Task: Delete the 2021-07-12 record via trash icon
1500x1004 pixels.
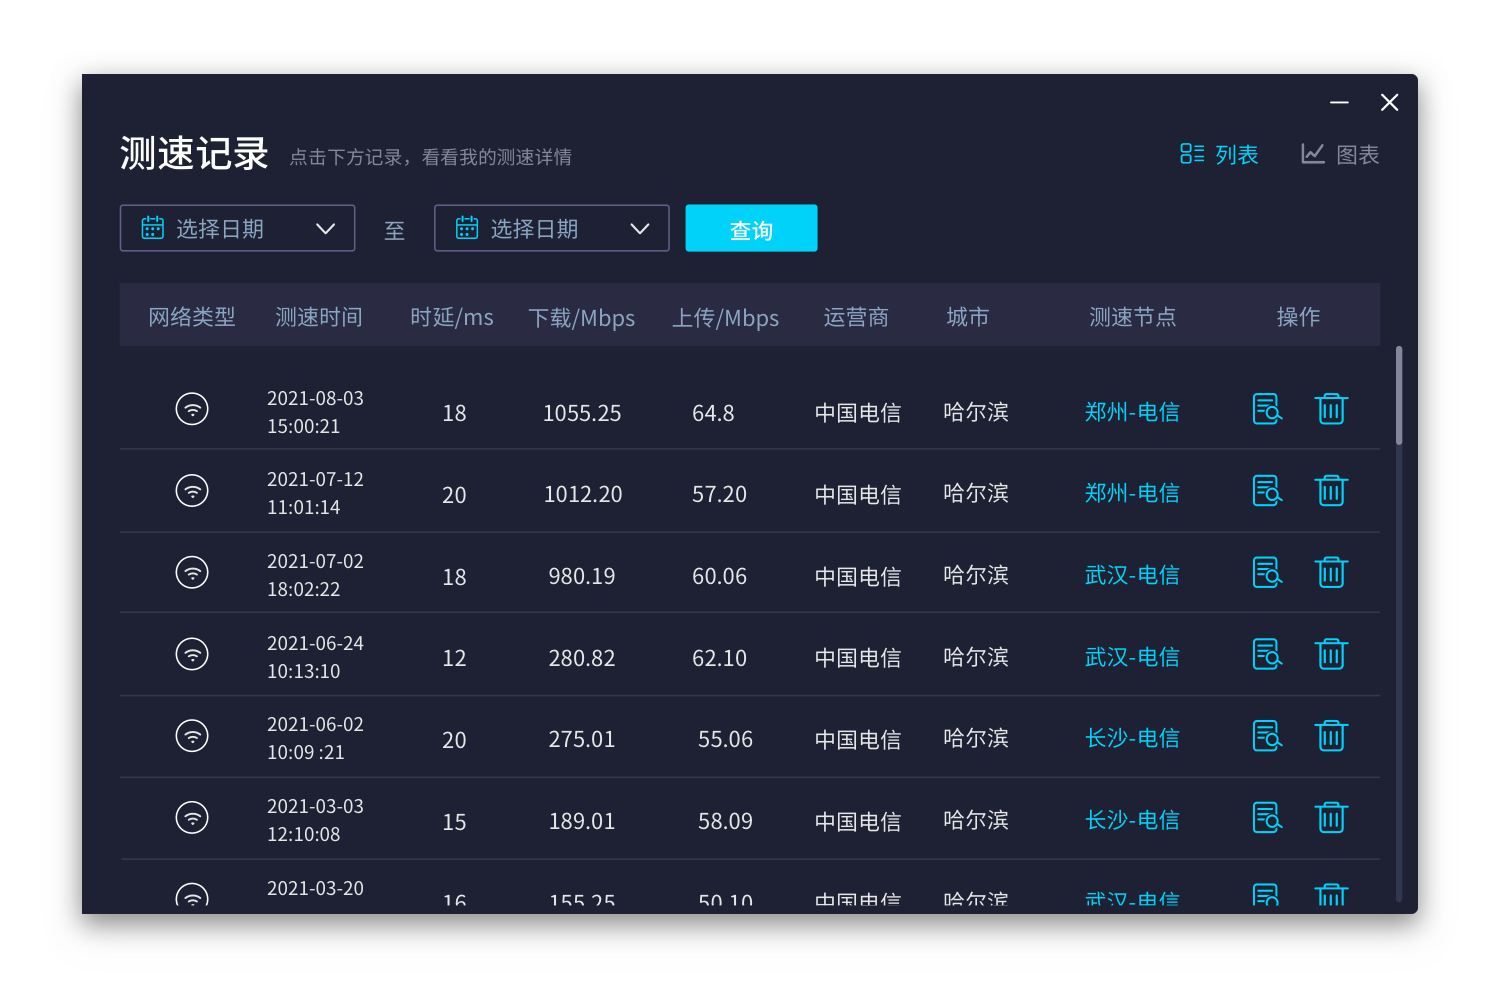Action: coord(1331,490)
